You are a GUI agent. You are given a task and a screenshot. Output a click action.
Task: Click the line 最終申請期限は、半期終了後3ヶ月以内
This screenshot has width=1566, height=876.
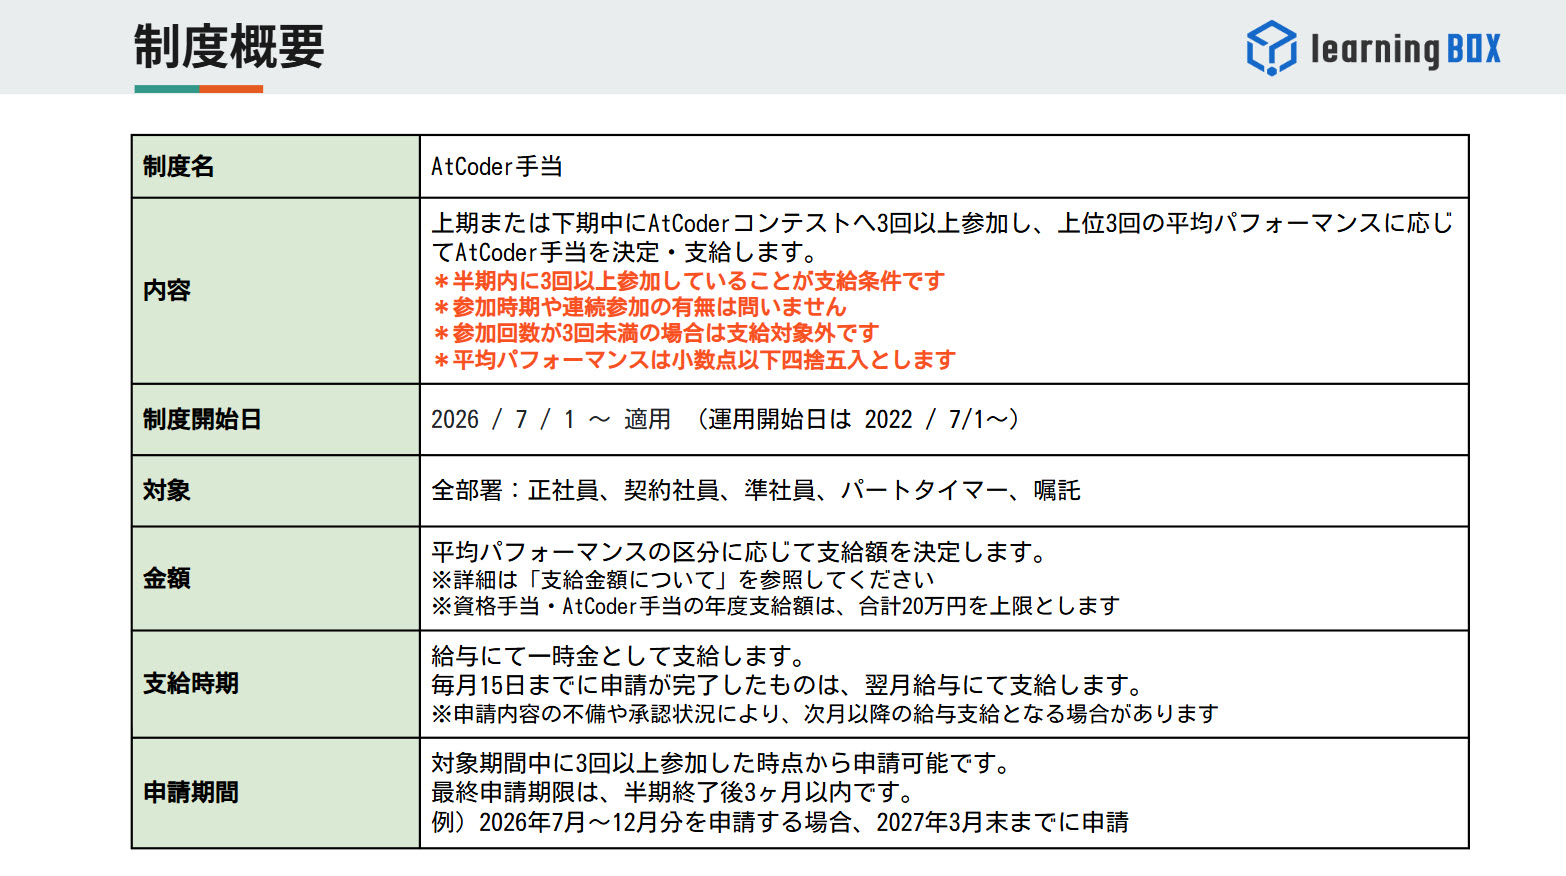point(674,792)
